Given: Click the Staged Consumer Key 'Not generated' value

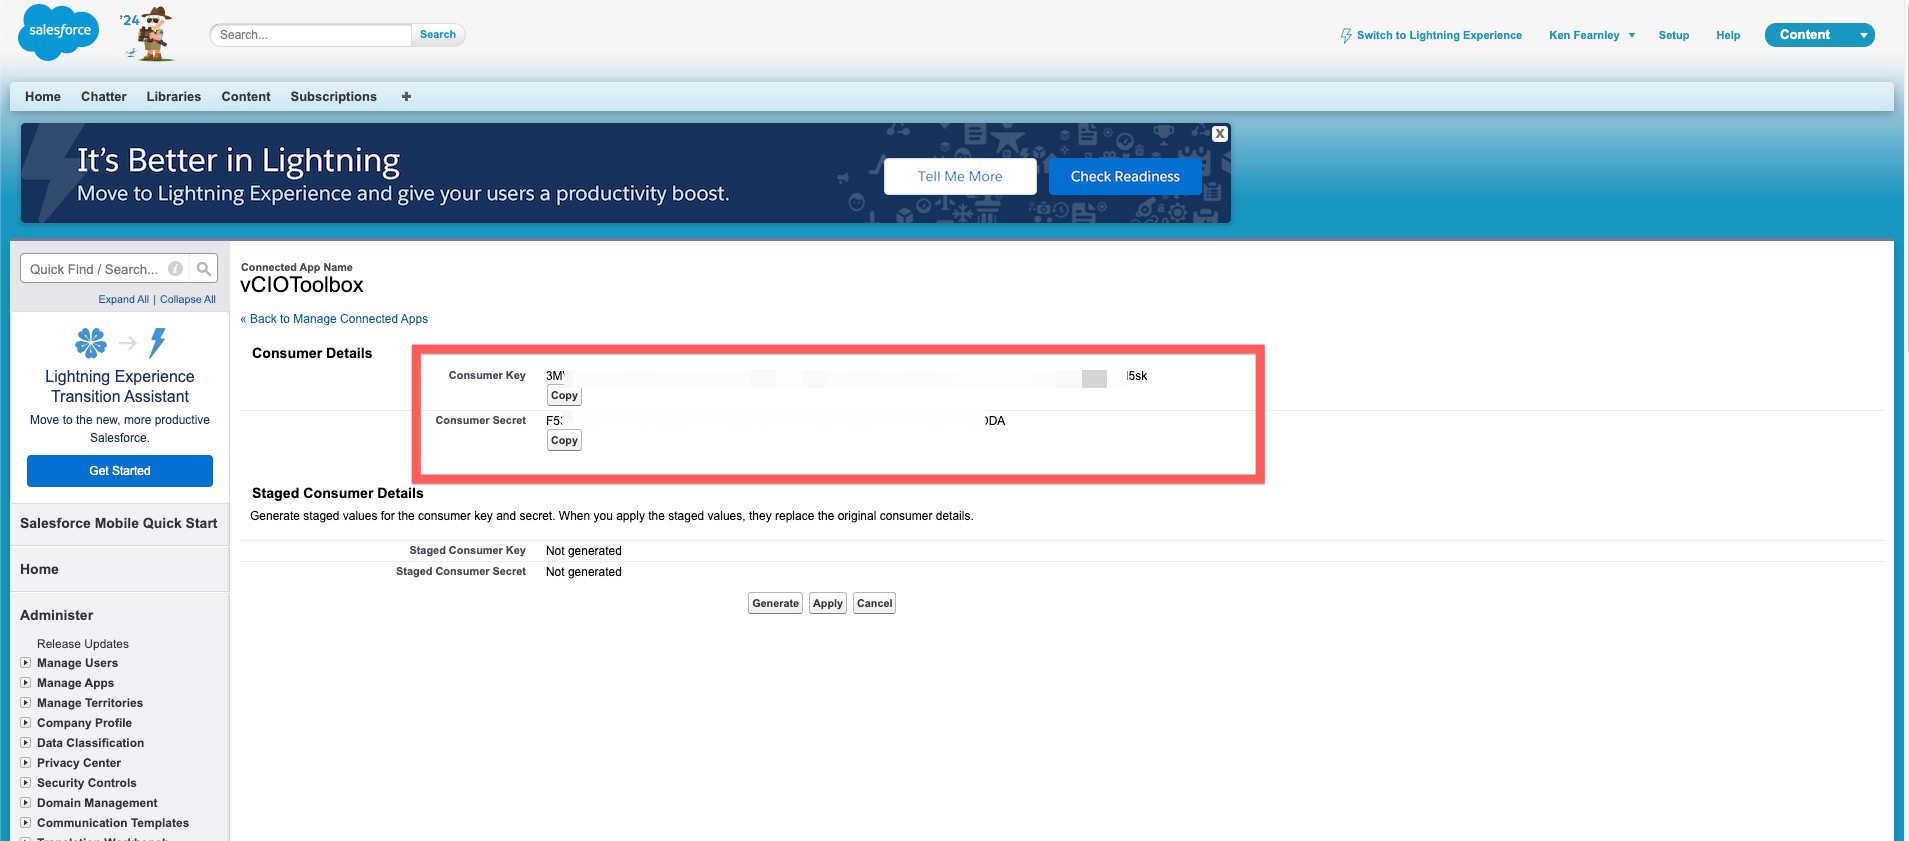Looking at the screenshot, I should point(584,551).
